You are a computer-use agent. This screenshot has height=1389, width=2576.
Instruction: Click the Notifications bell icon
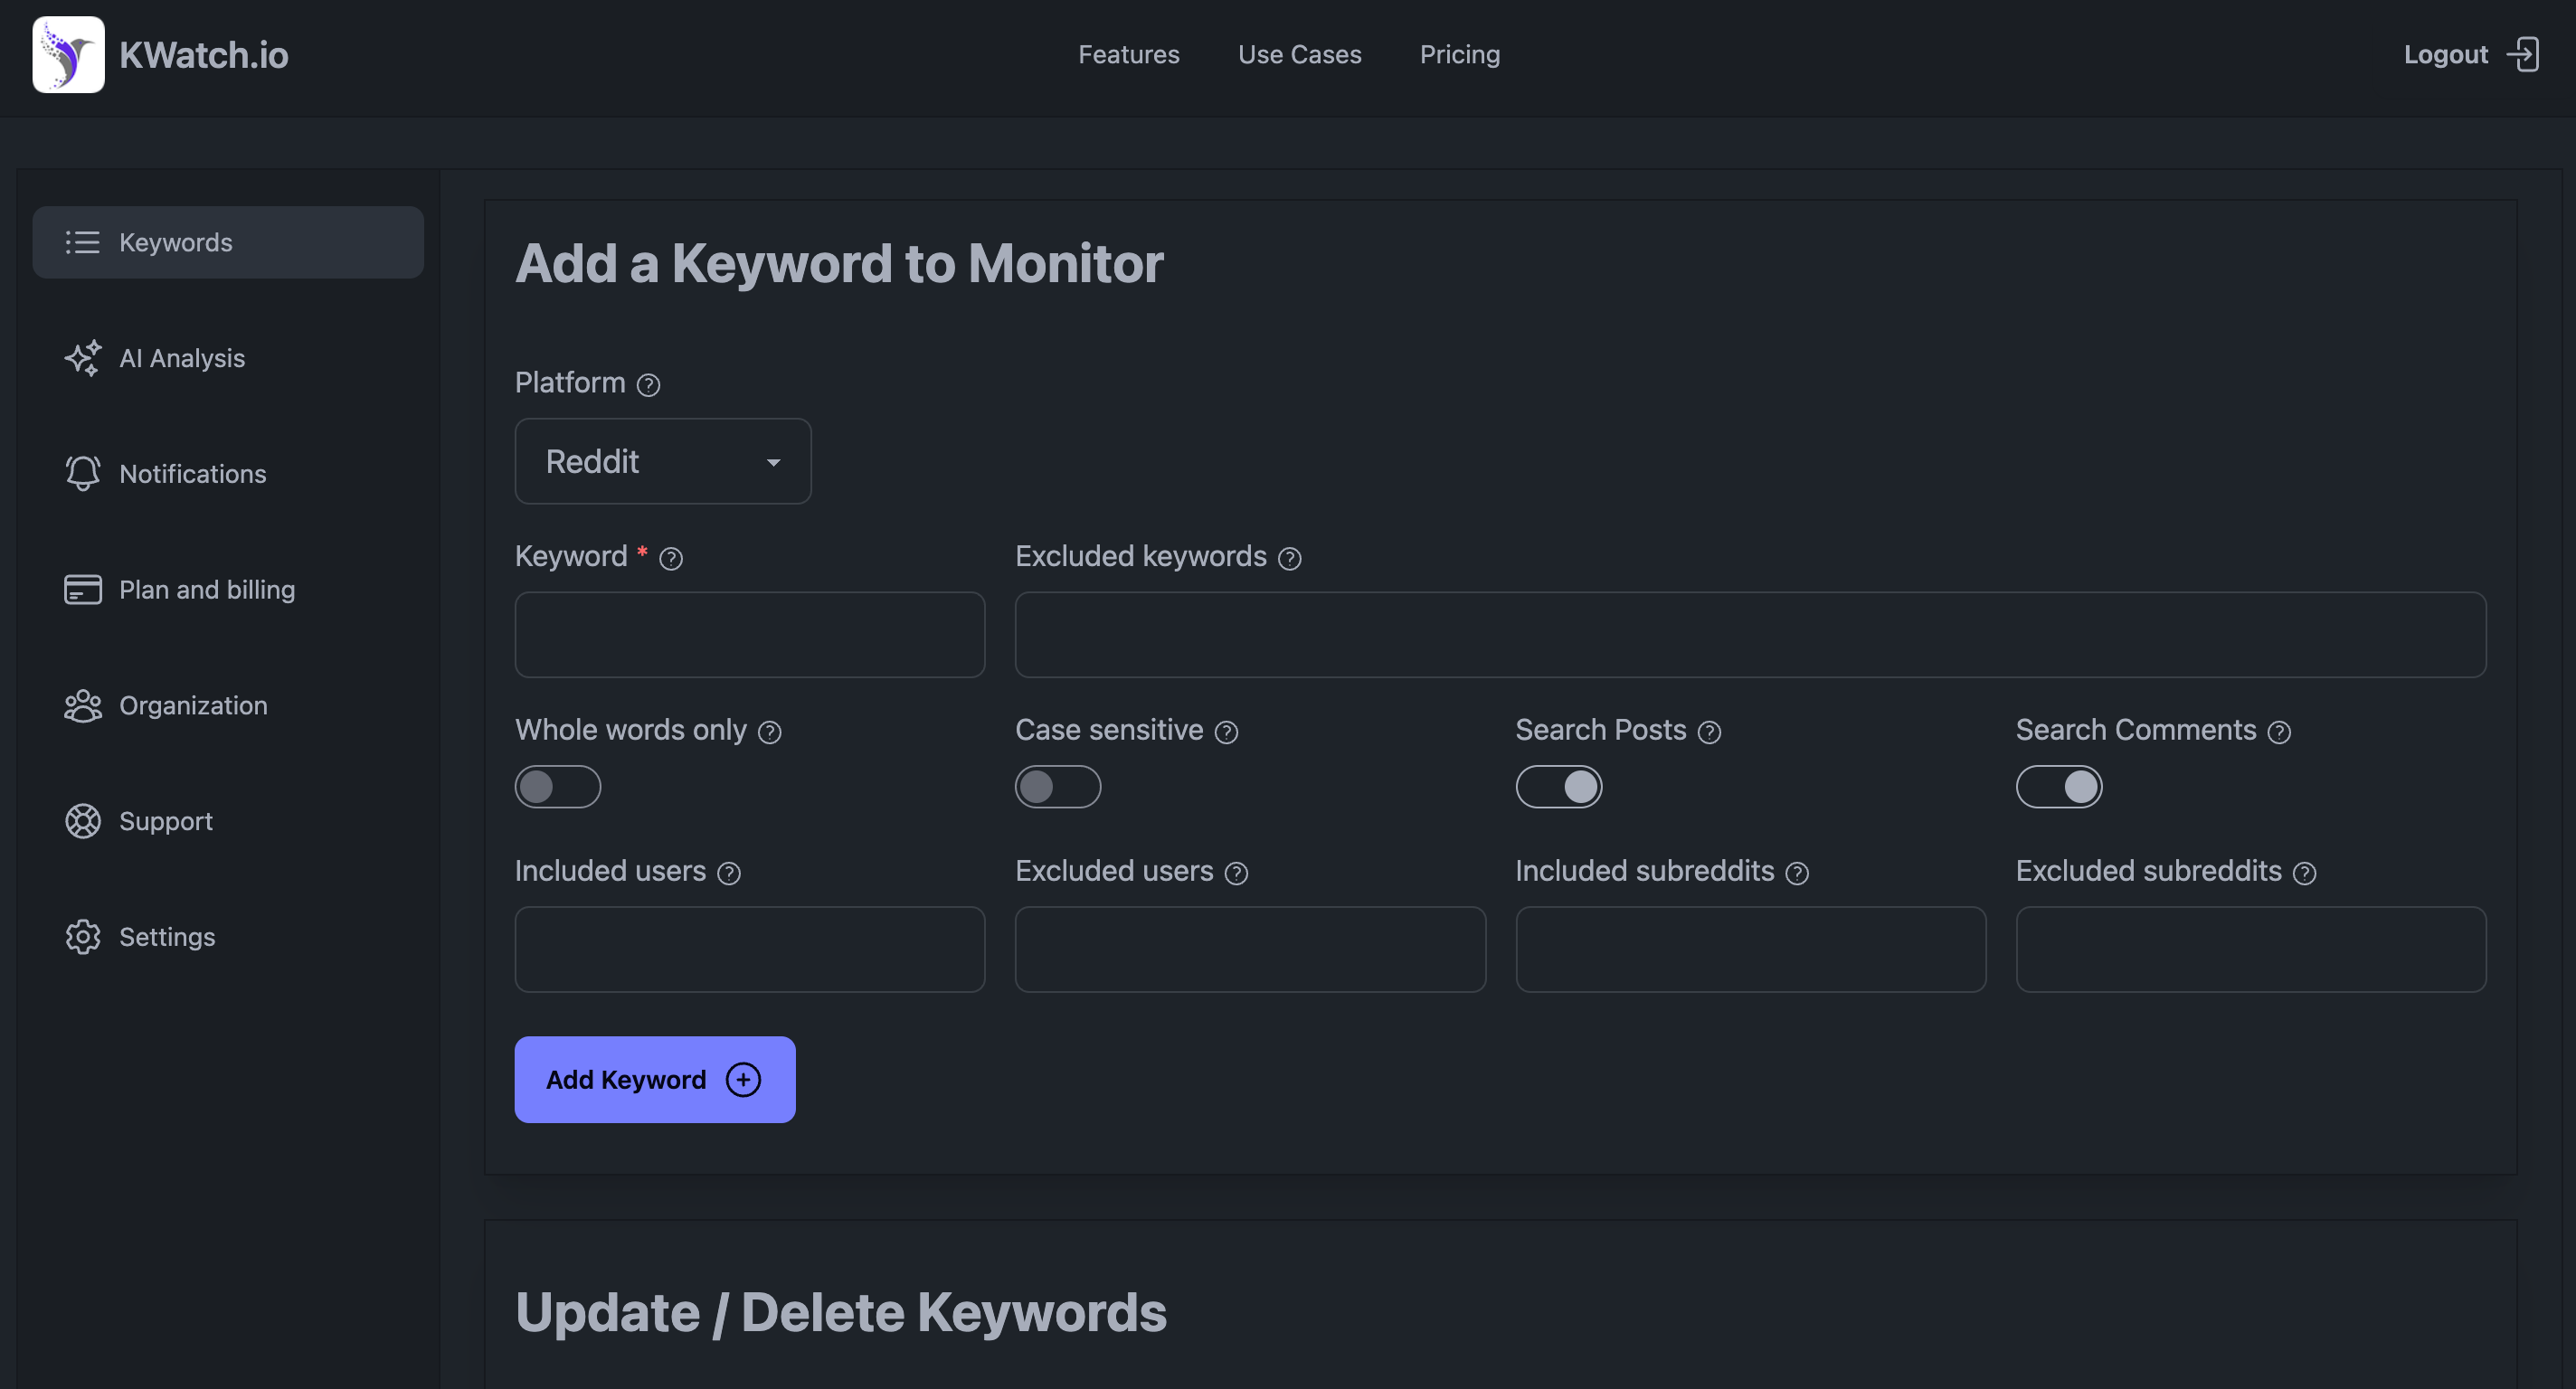point(83,473)
